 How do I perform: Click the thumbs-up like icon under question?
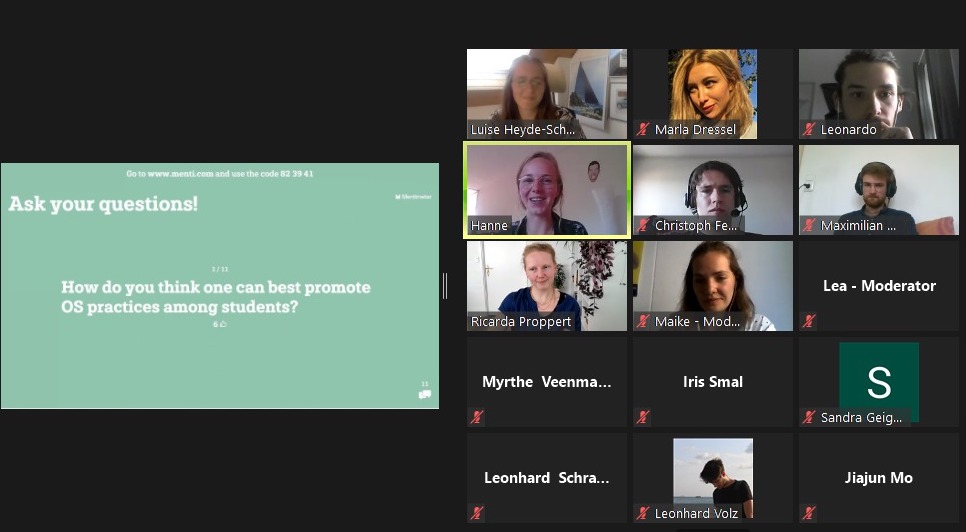click(x=223, y=324)
